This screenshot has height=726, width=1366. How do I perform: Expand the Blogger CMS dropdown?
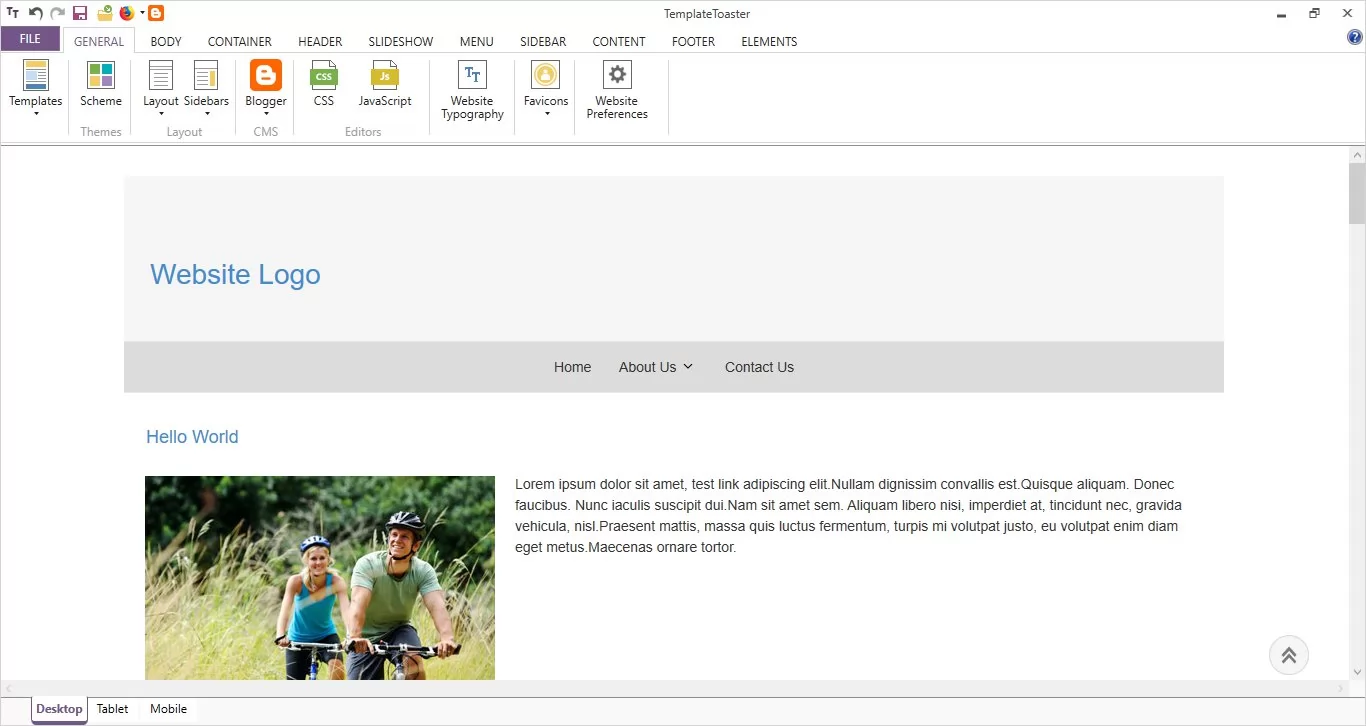[x=266, y=113]
